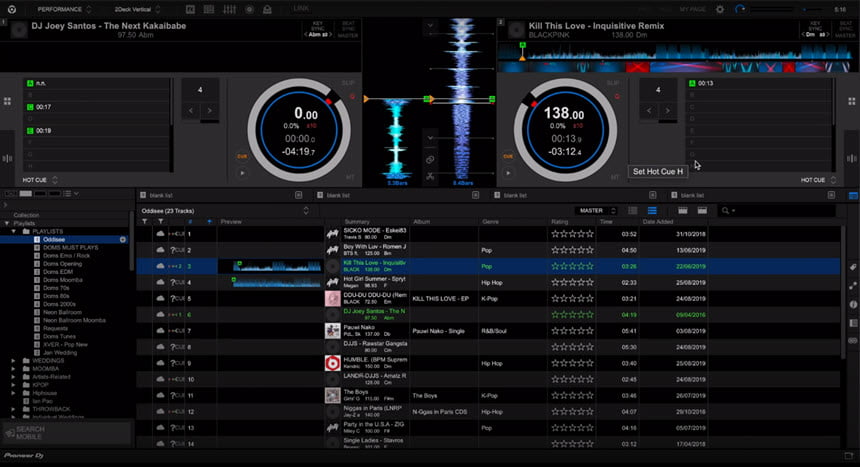Collapse waveform with chevron above link icon
Screen dimensions: 860x467
(x=430, y=138)
